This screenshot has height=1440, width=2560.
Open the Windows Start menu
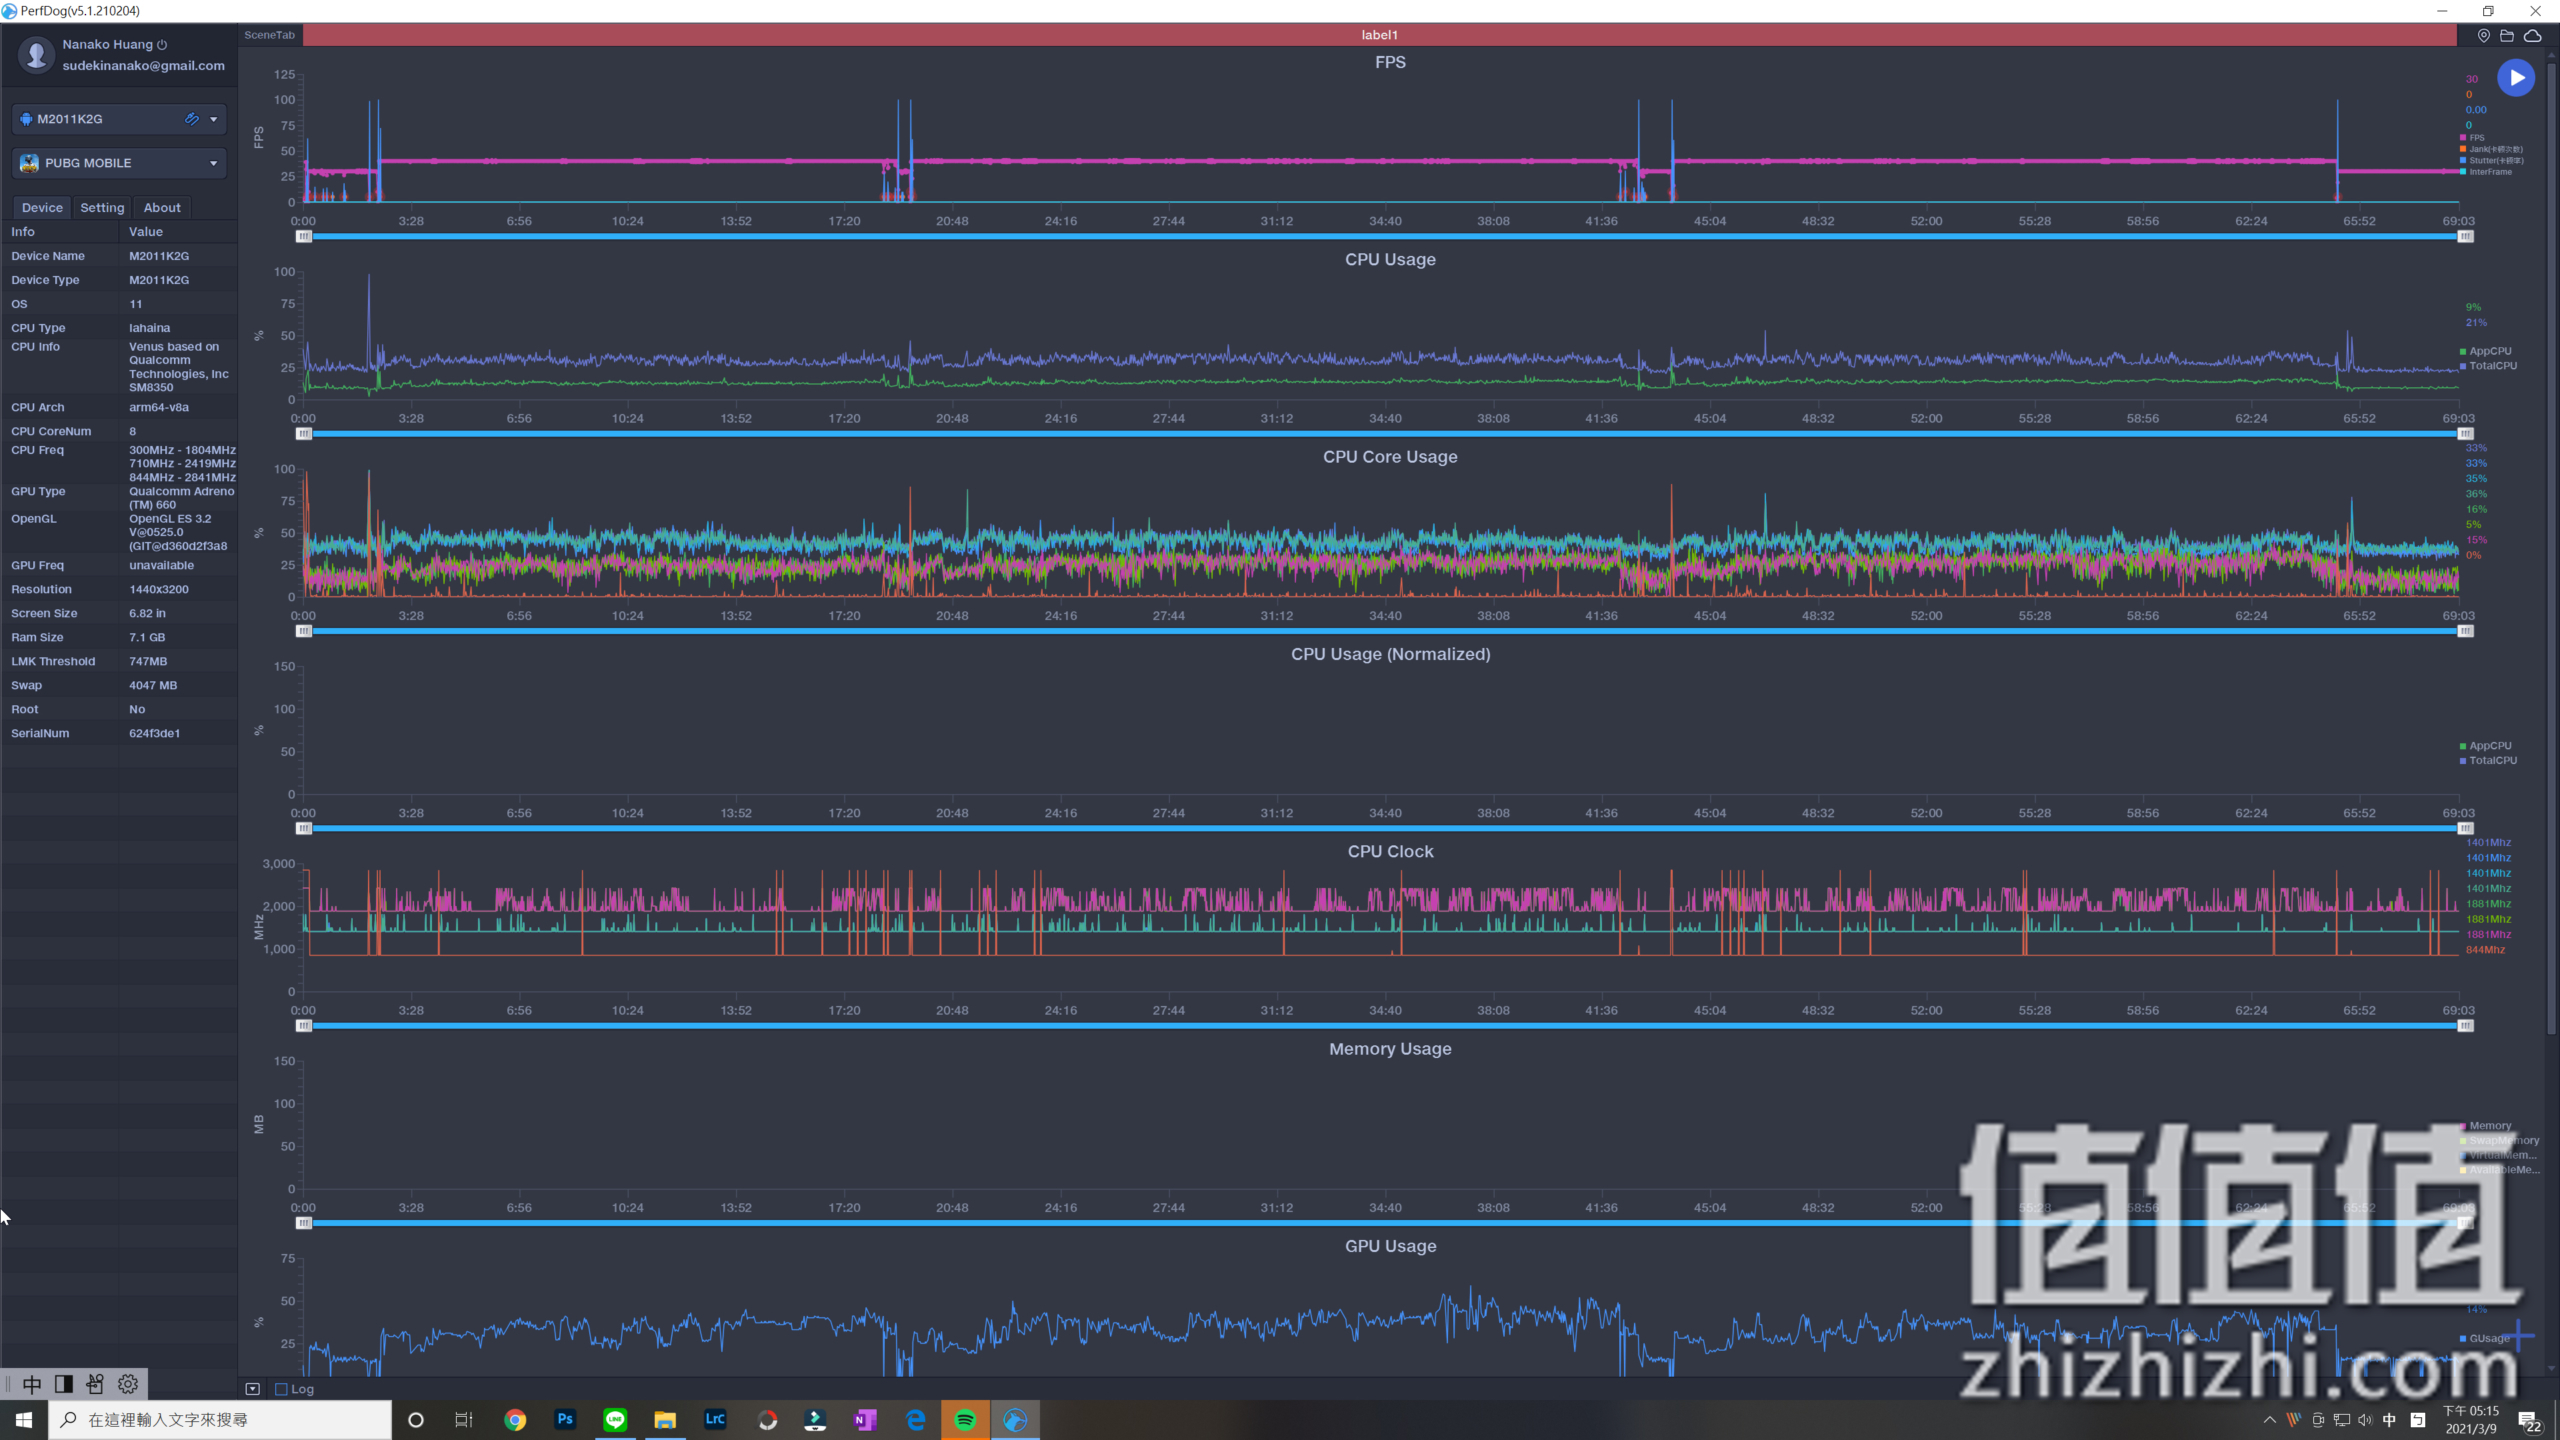24,1420
